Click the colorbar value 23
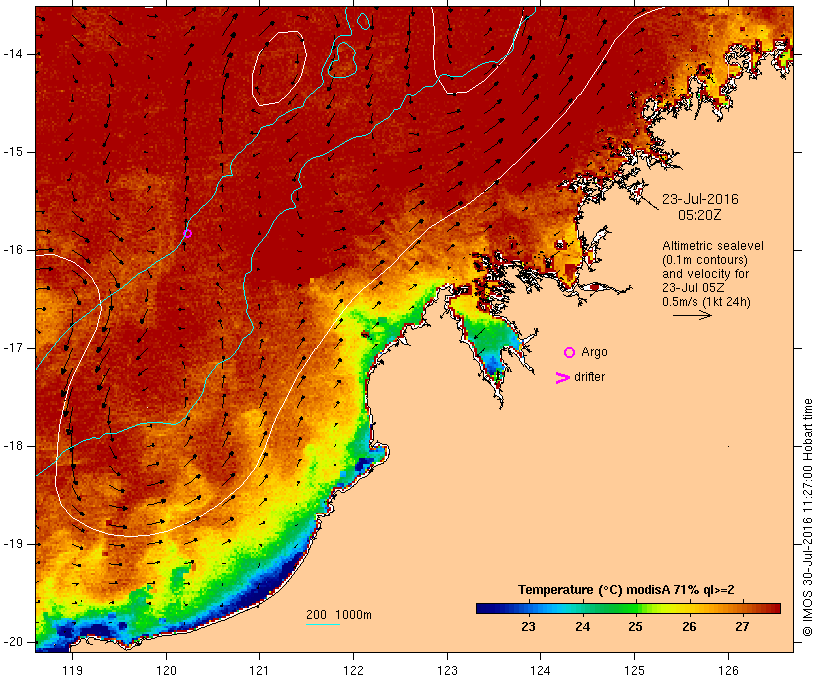 [x=528, y=627]
